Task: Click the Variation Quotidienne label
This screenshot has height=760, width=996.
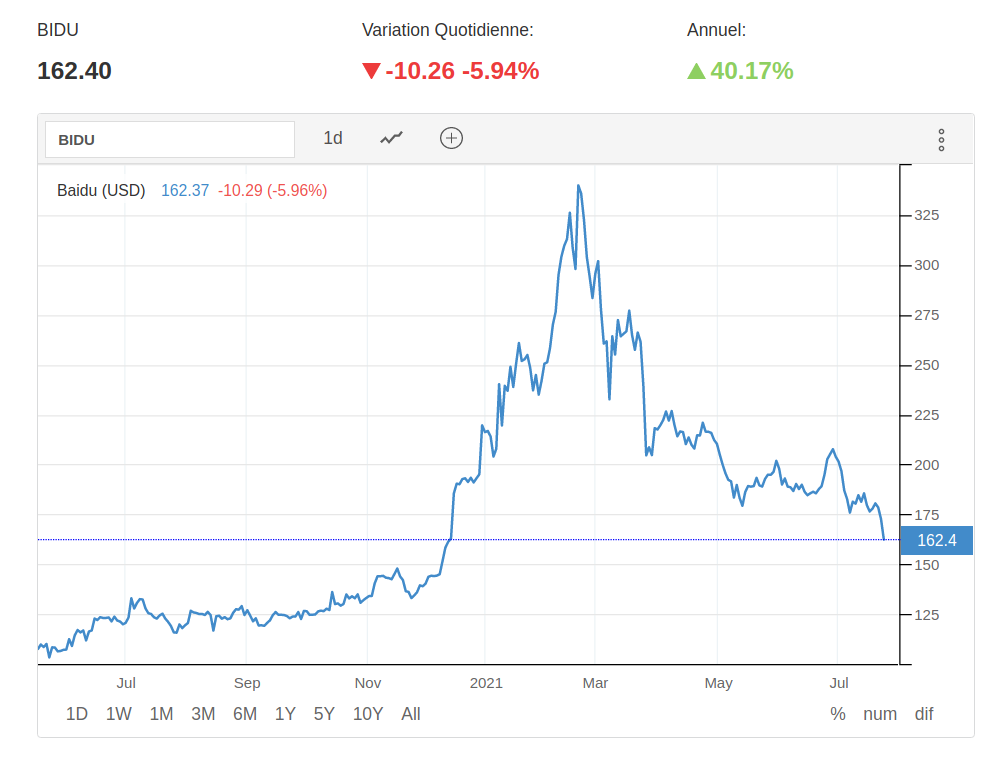Action: point(448,30)
